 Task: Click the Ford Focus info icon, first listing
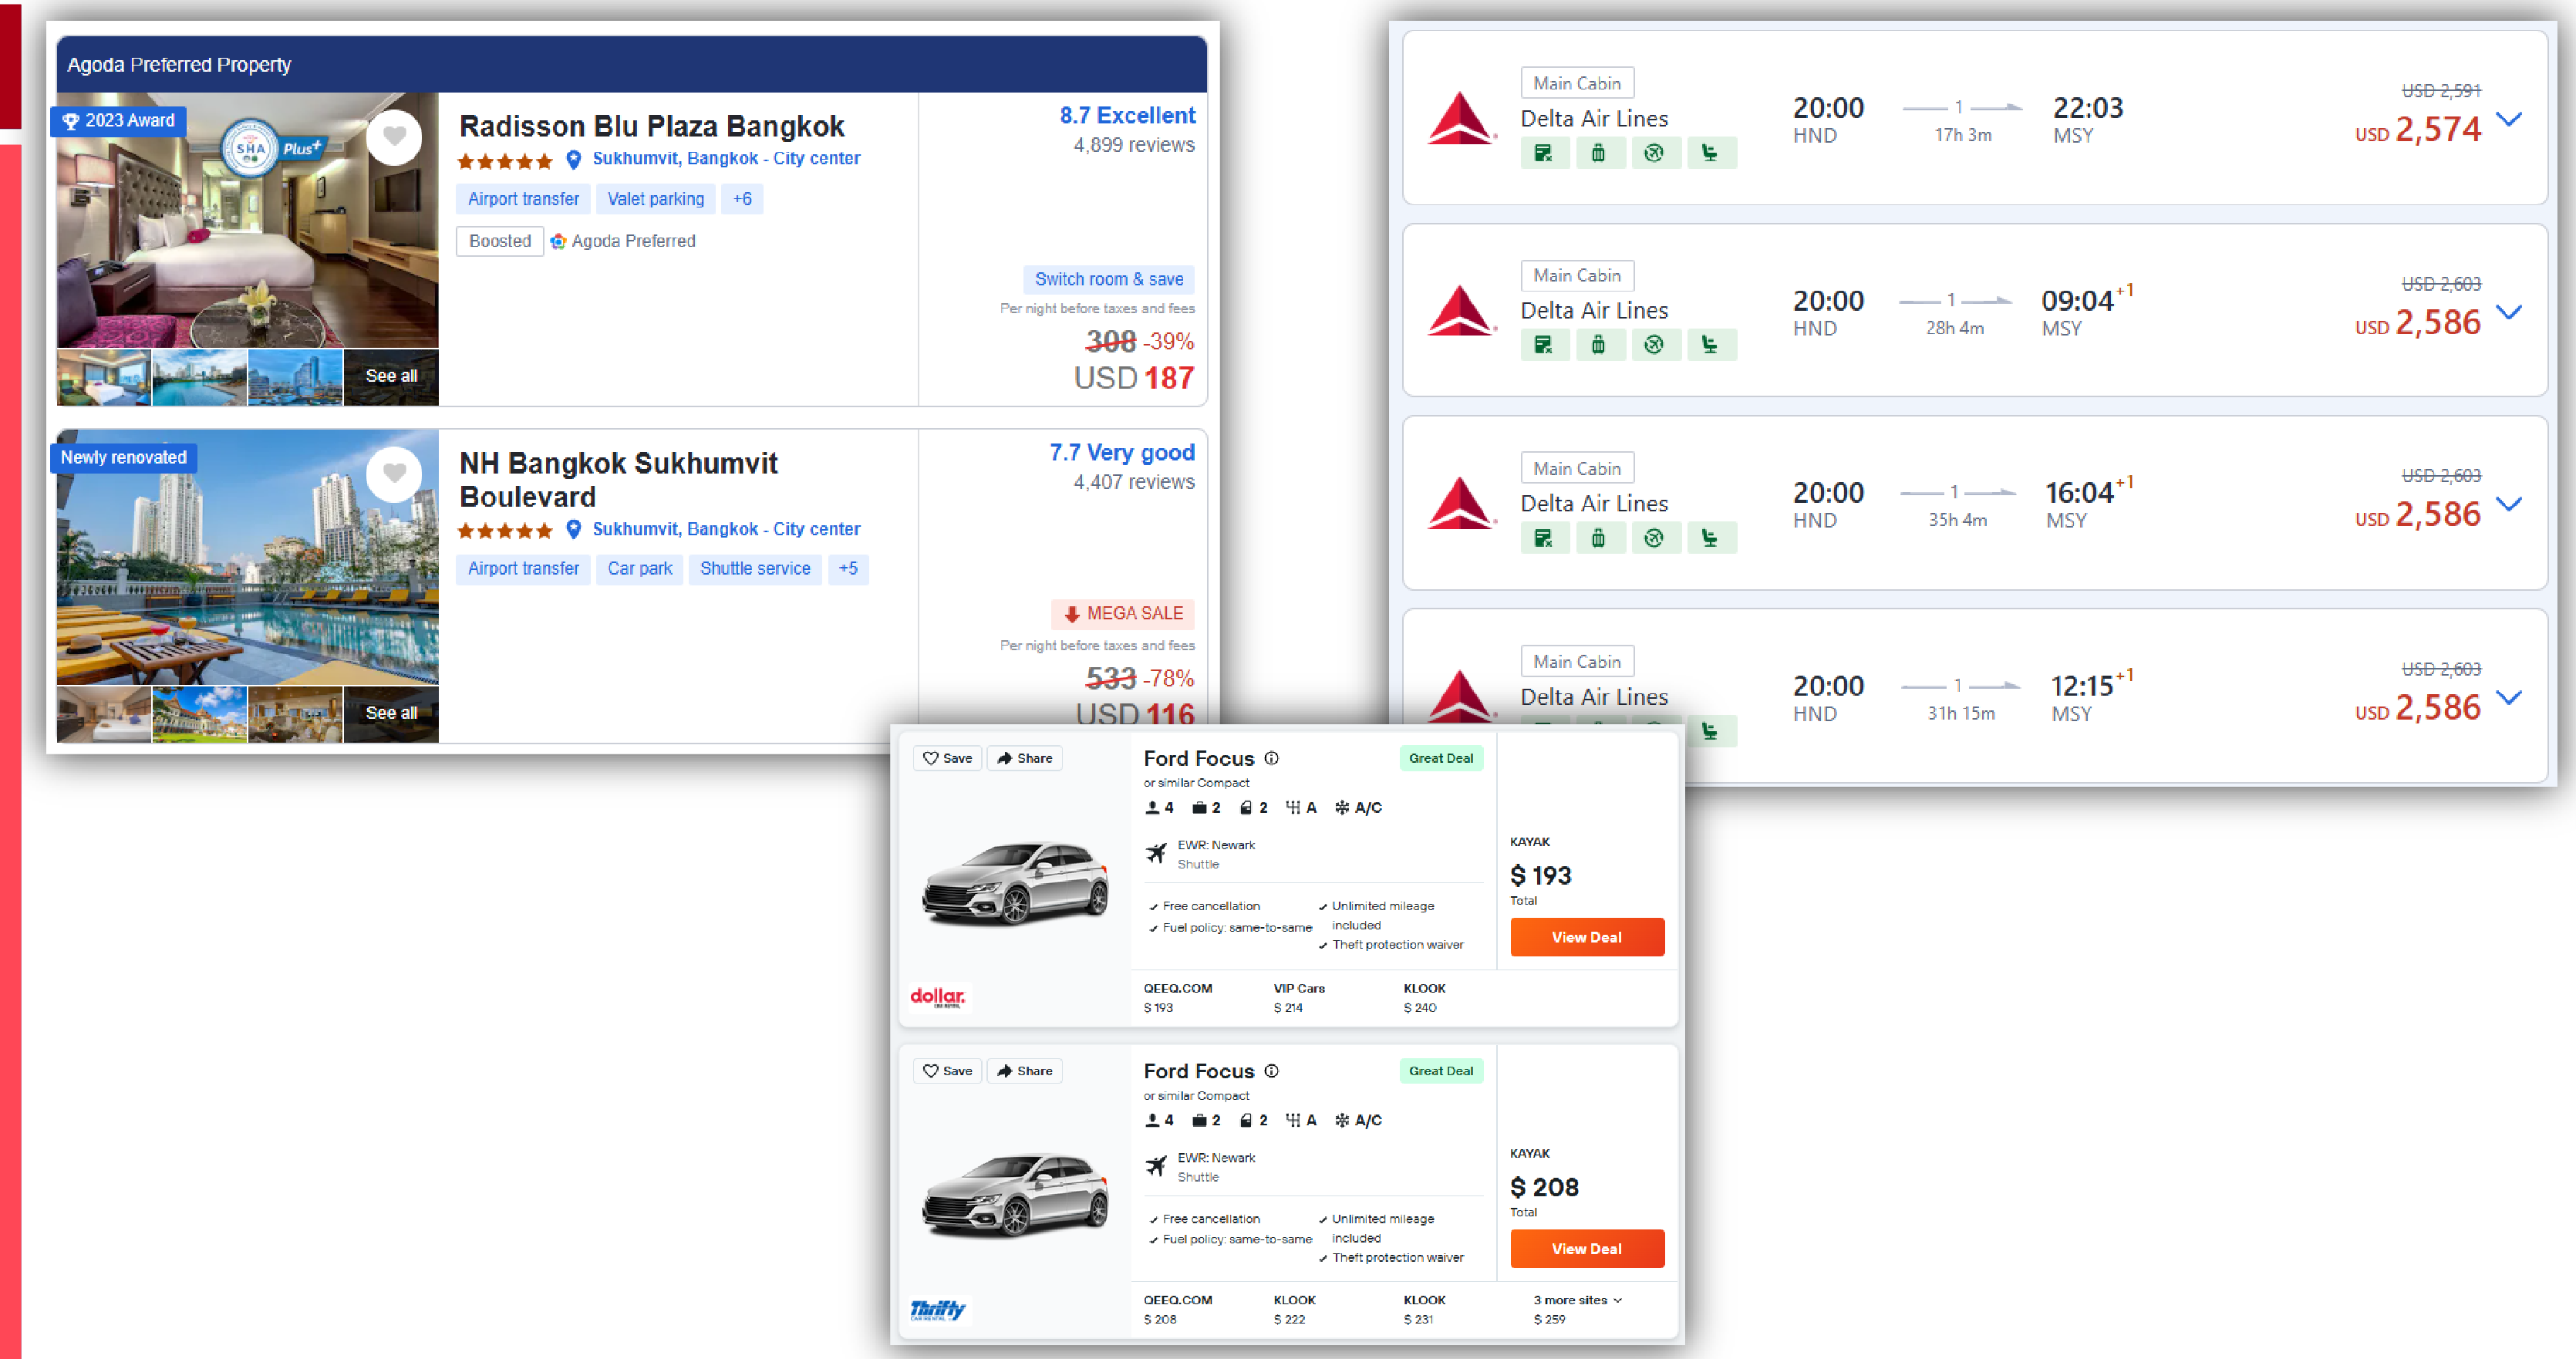1272,758
